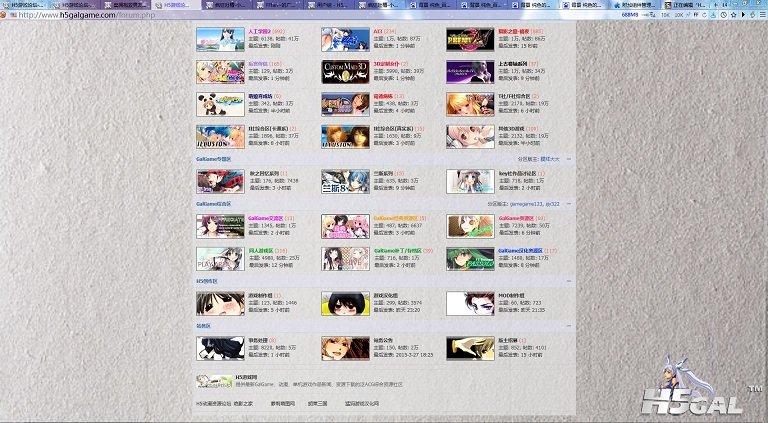Open the 站务公告 forum link
This screenshot has height=423, width=768.
pos(383,340)
